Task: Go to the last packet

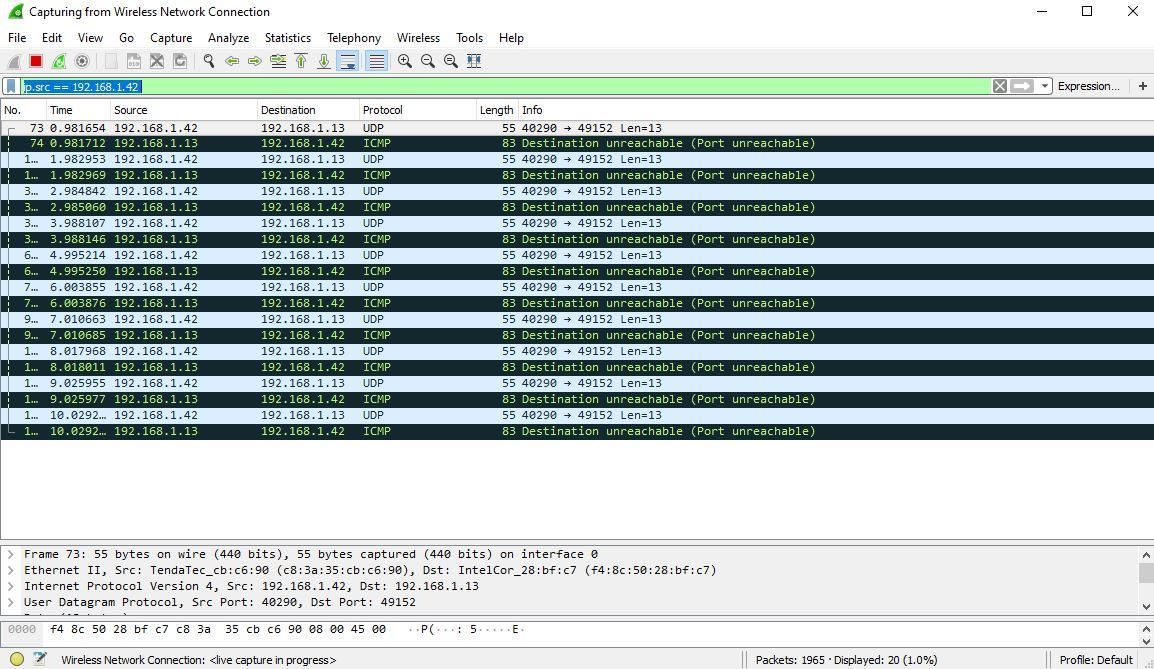Action: click(323, 61)
